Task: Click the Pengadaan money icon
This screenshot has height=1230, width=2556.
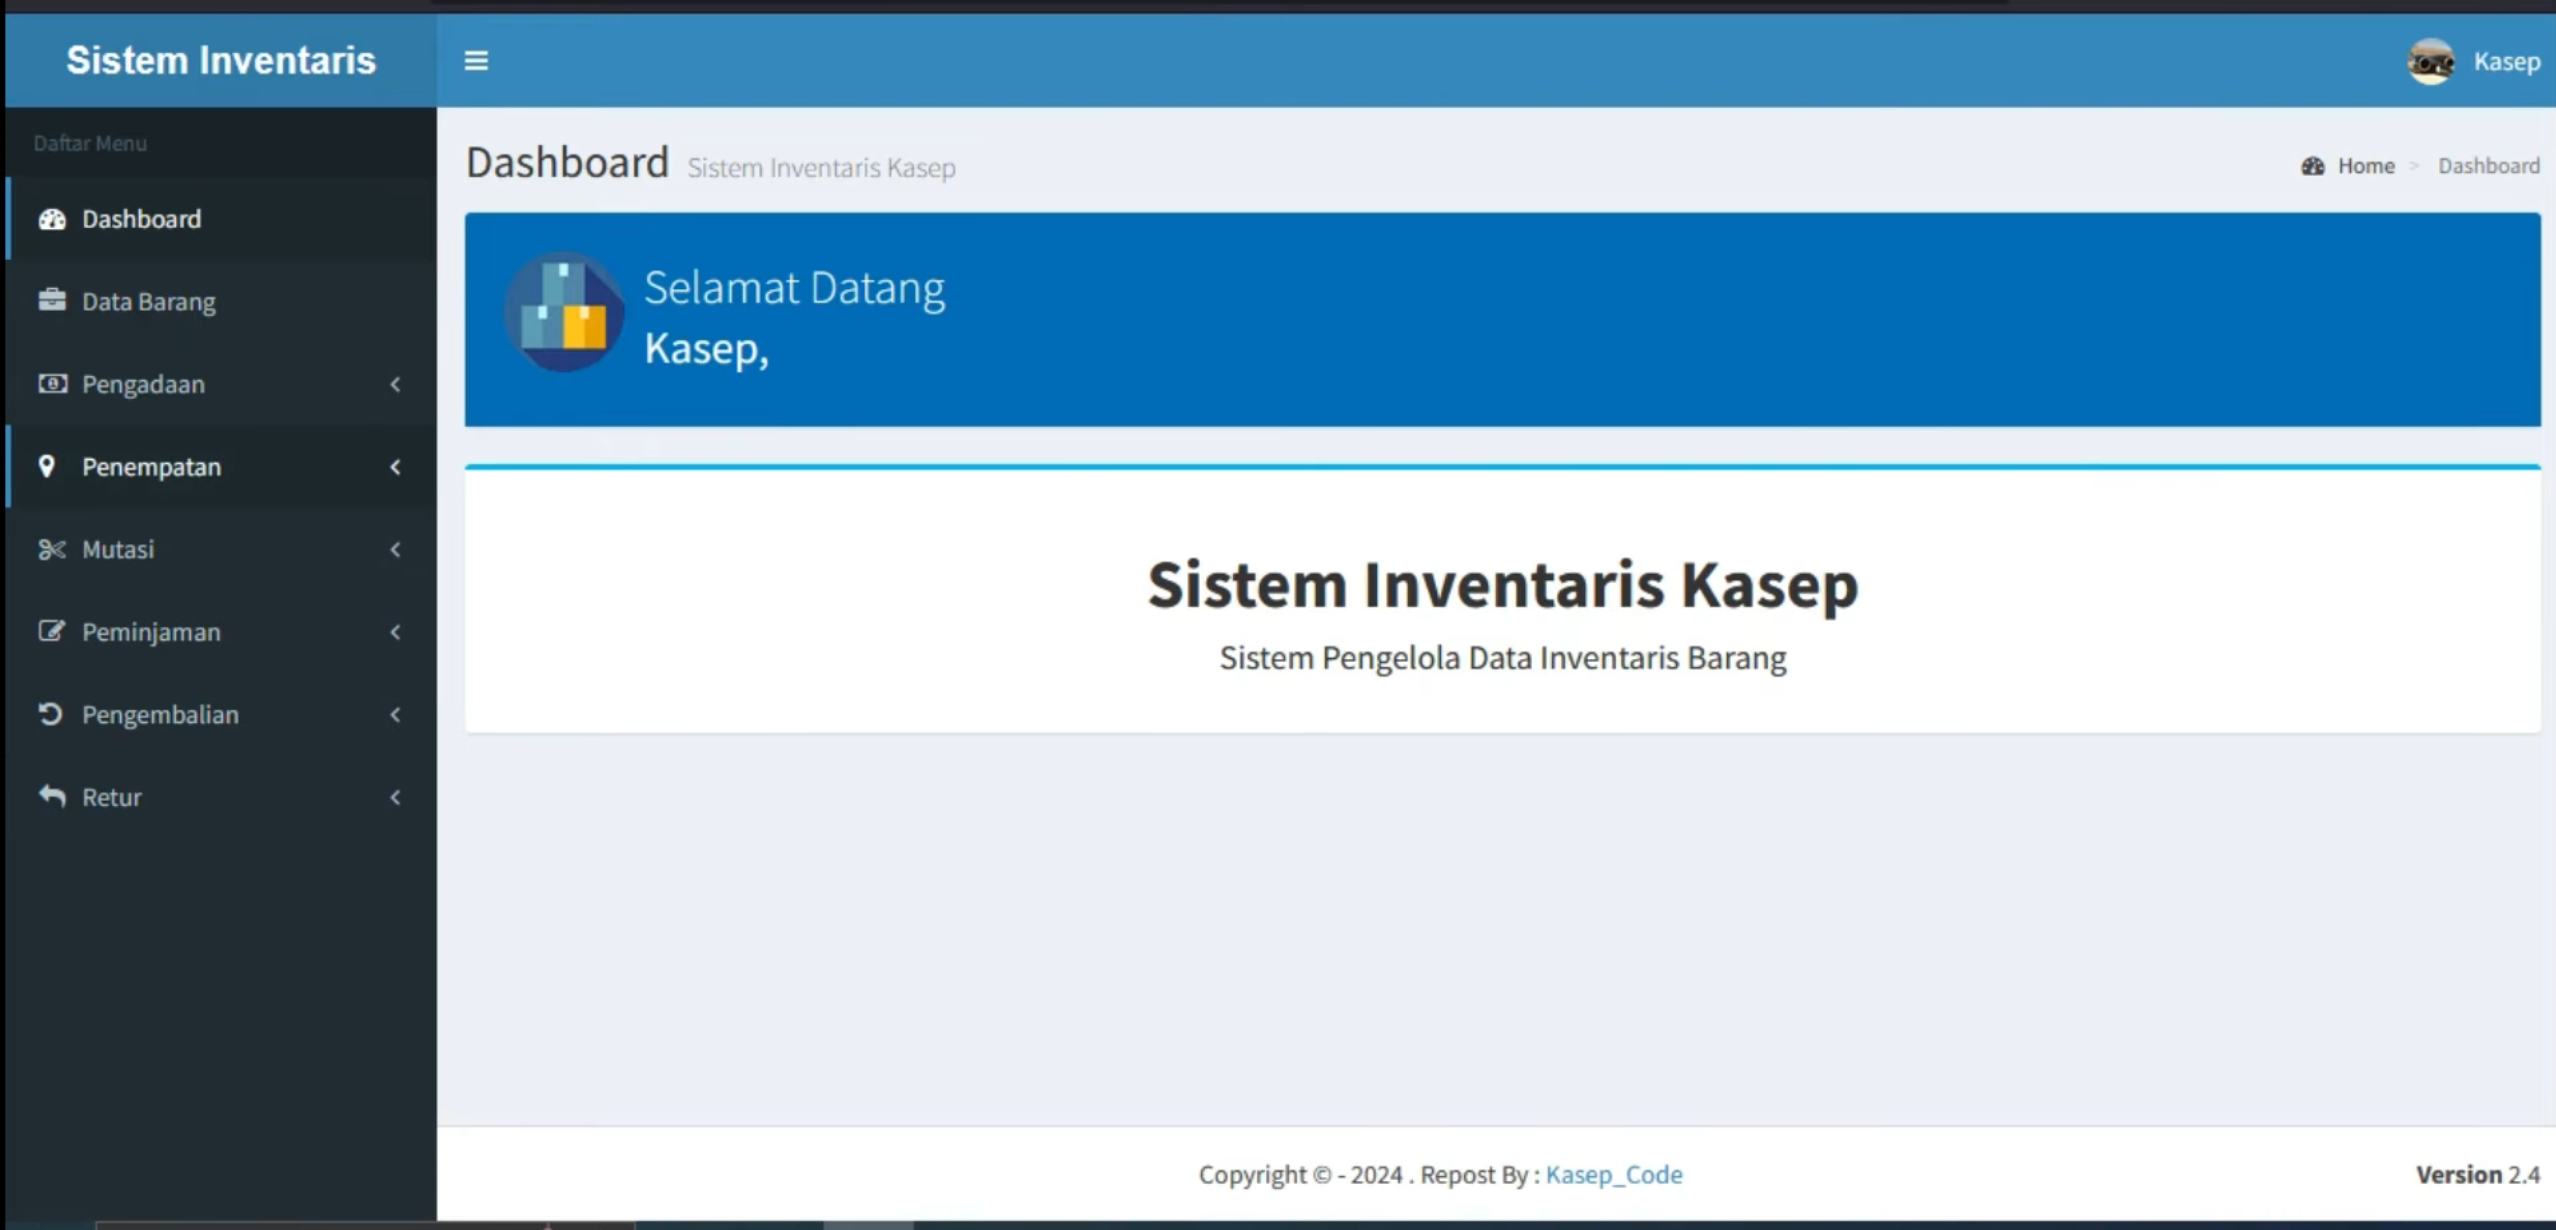Action: click(52, 384)
